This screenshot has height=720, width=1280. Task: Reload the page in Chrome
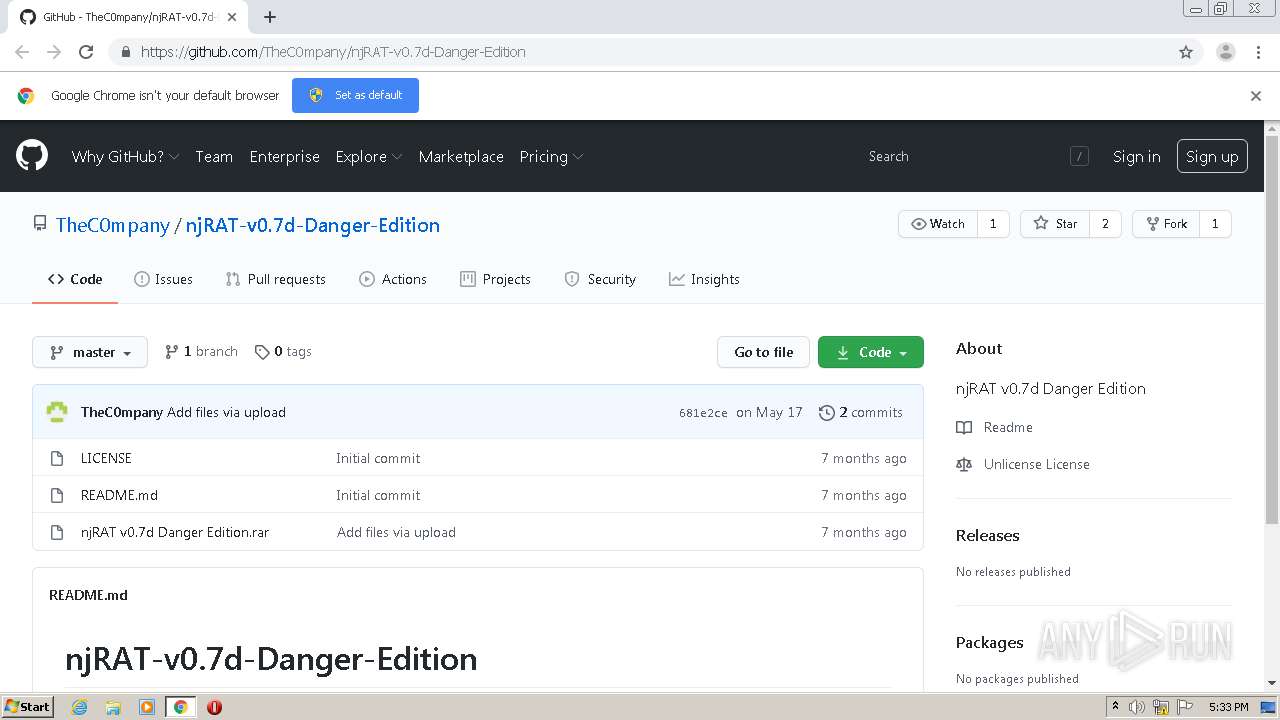86,52
